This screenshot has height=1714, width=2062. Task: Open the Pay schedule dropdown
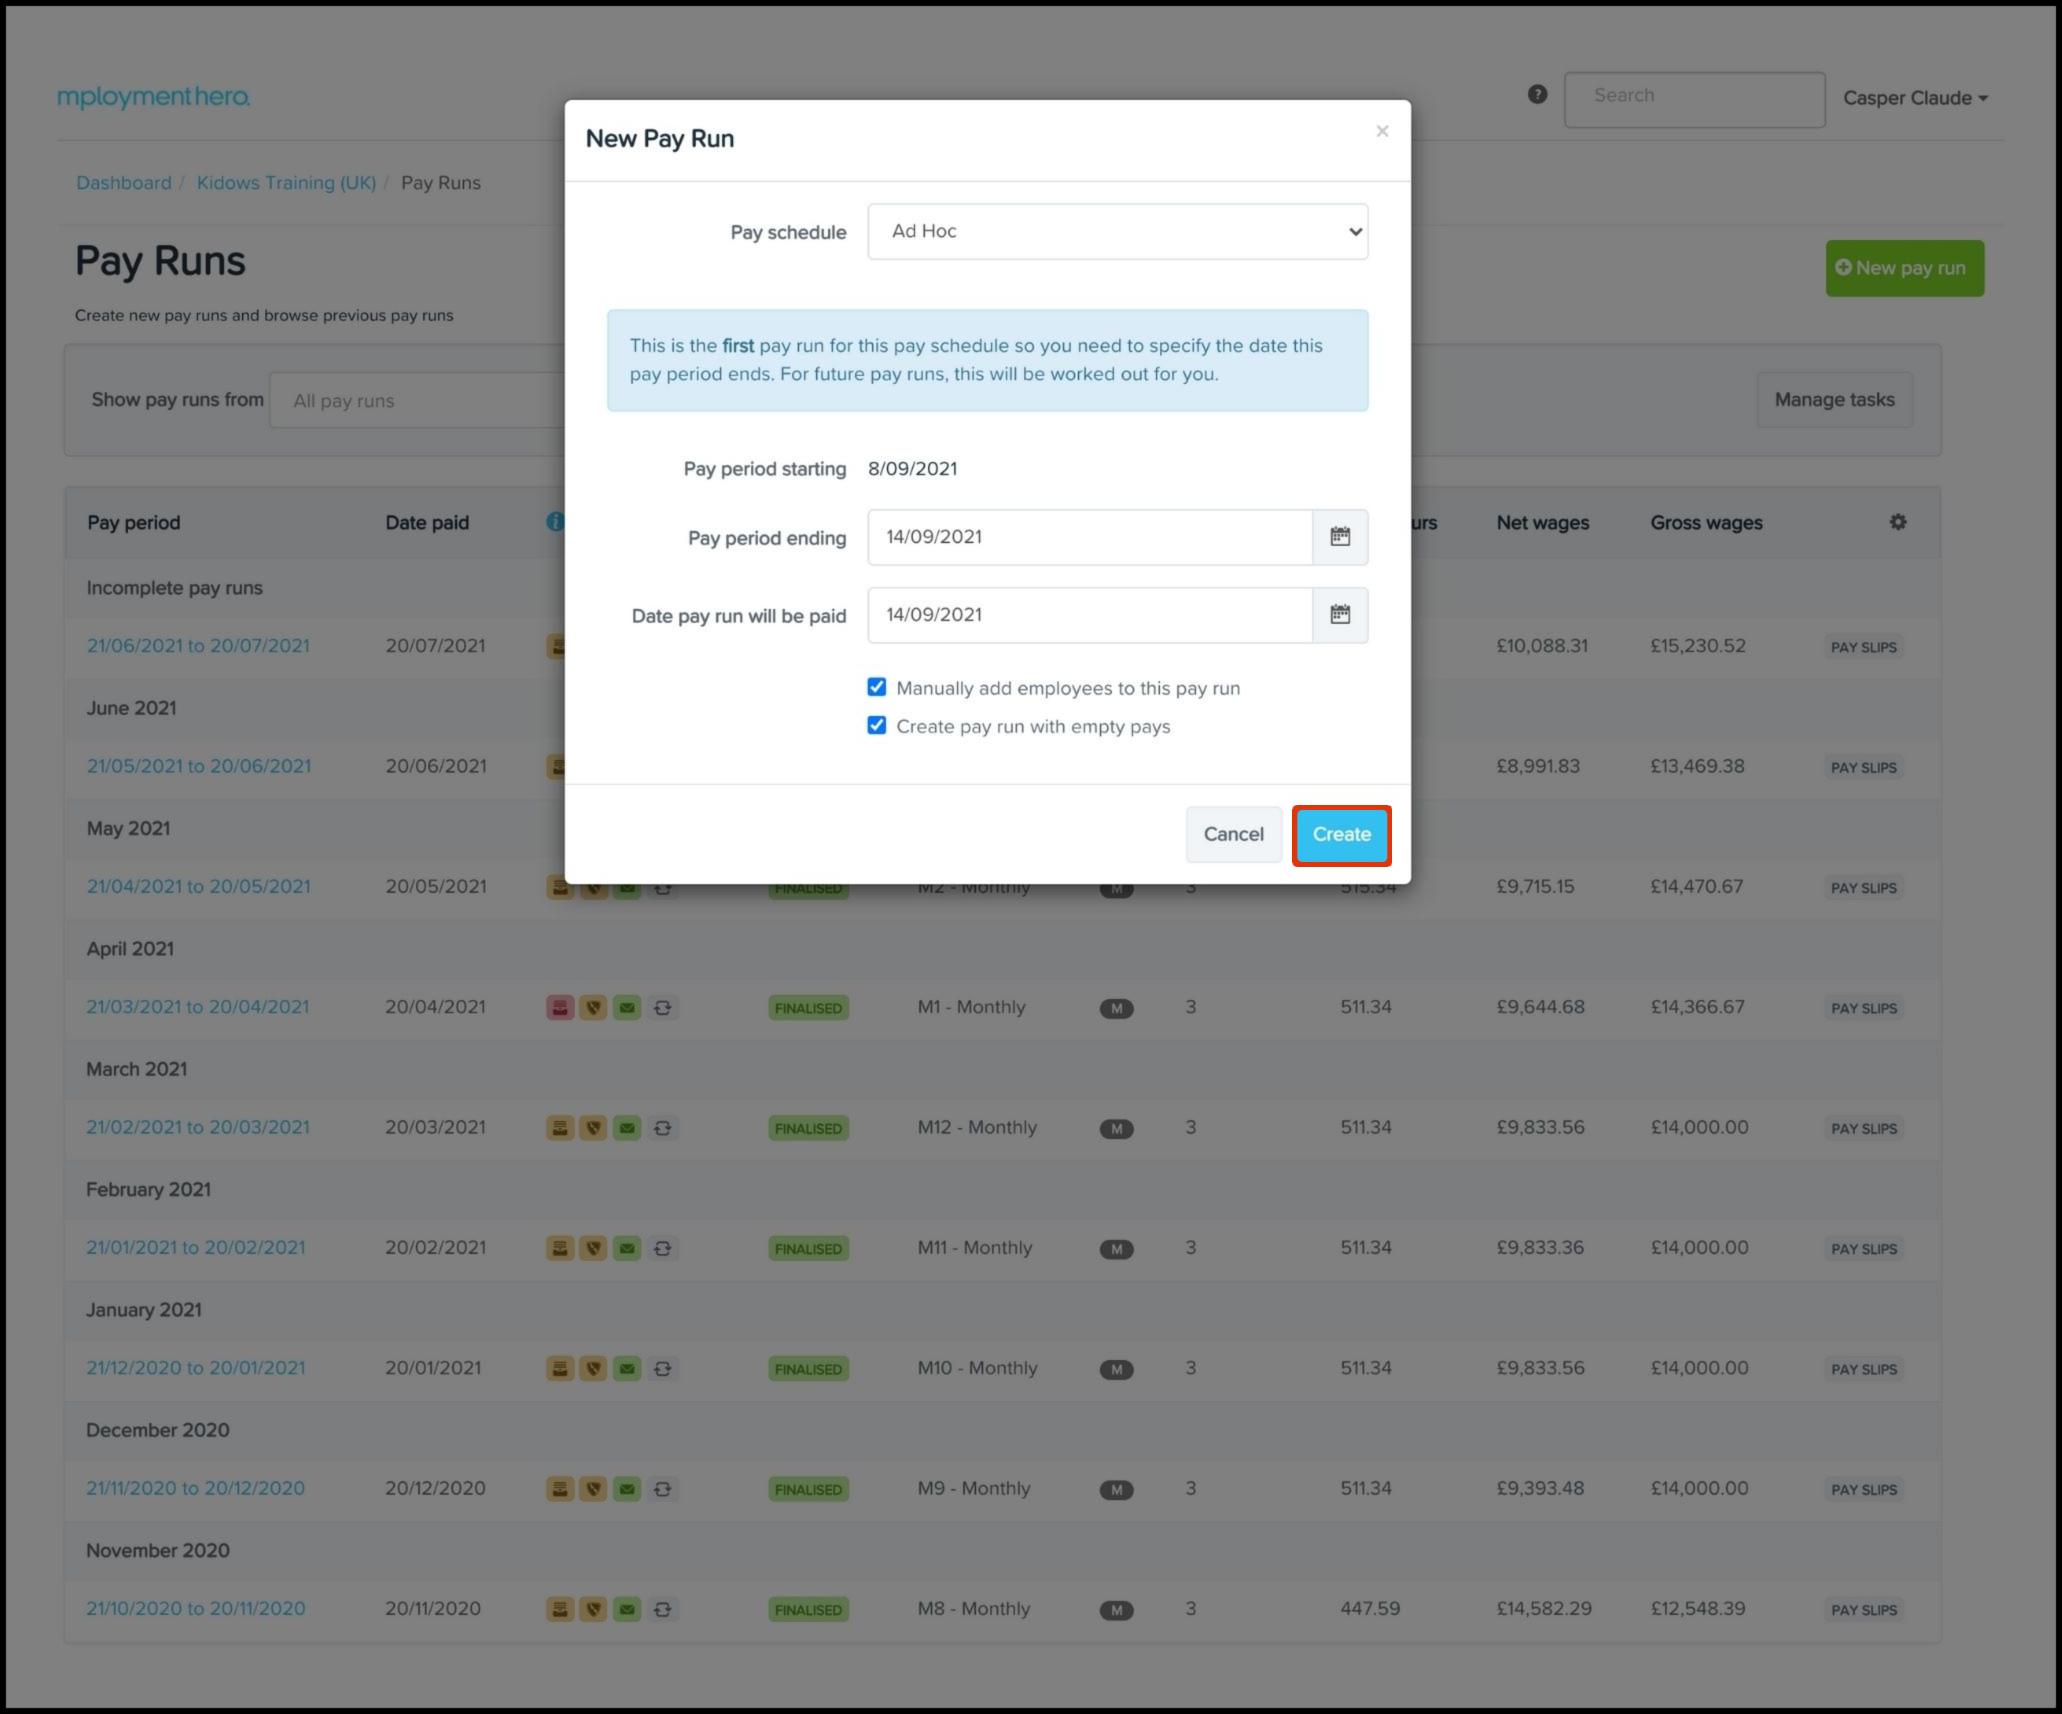pyautogui.click(x=1117, y=232)
